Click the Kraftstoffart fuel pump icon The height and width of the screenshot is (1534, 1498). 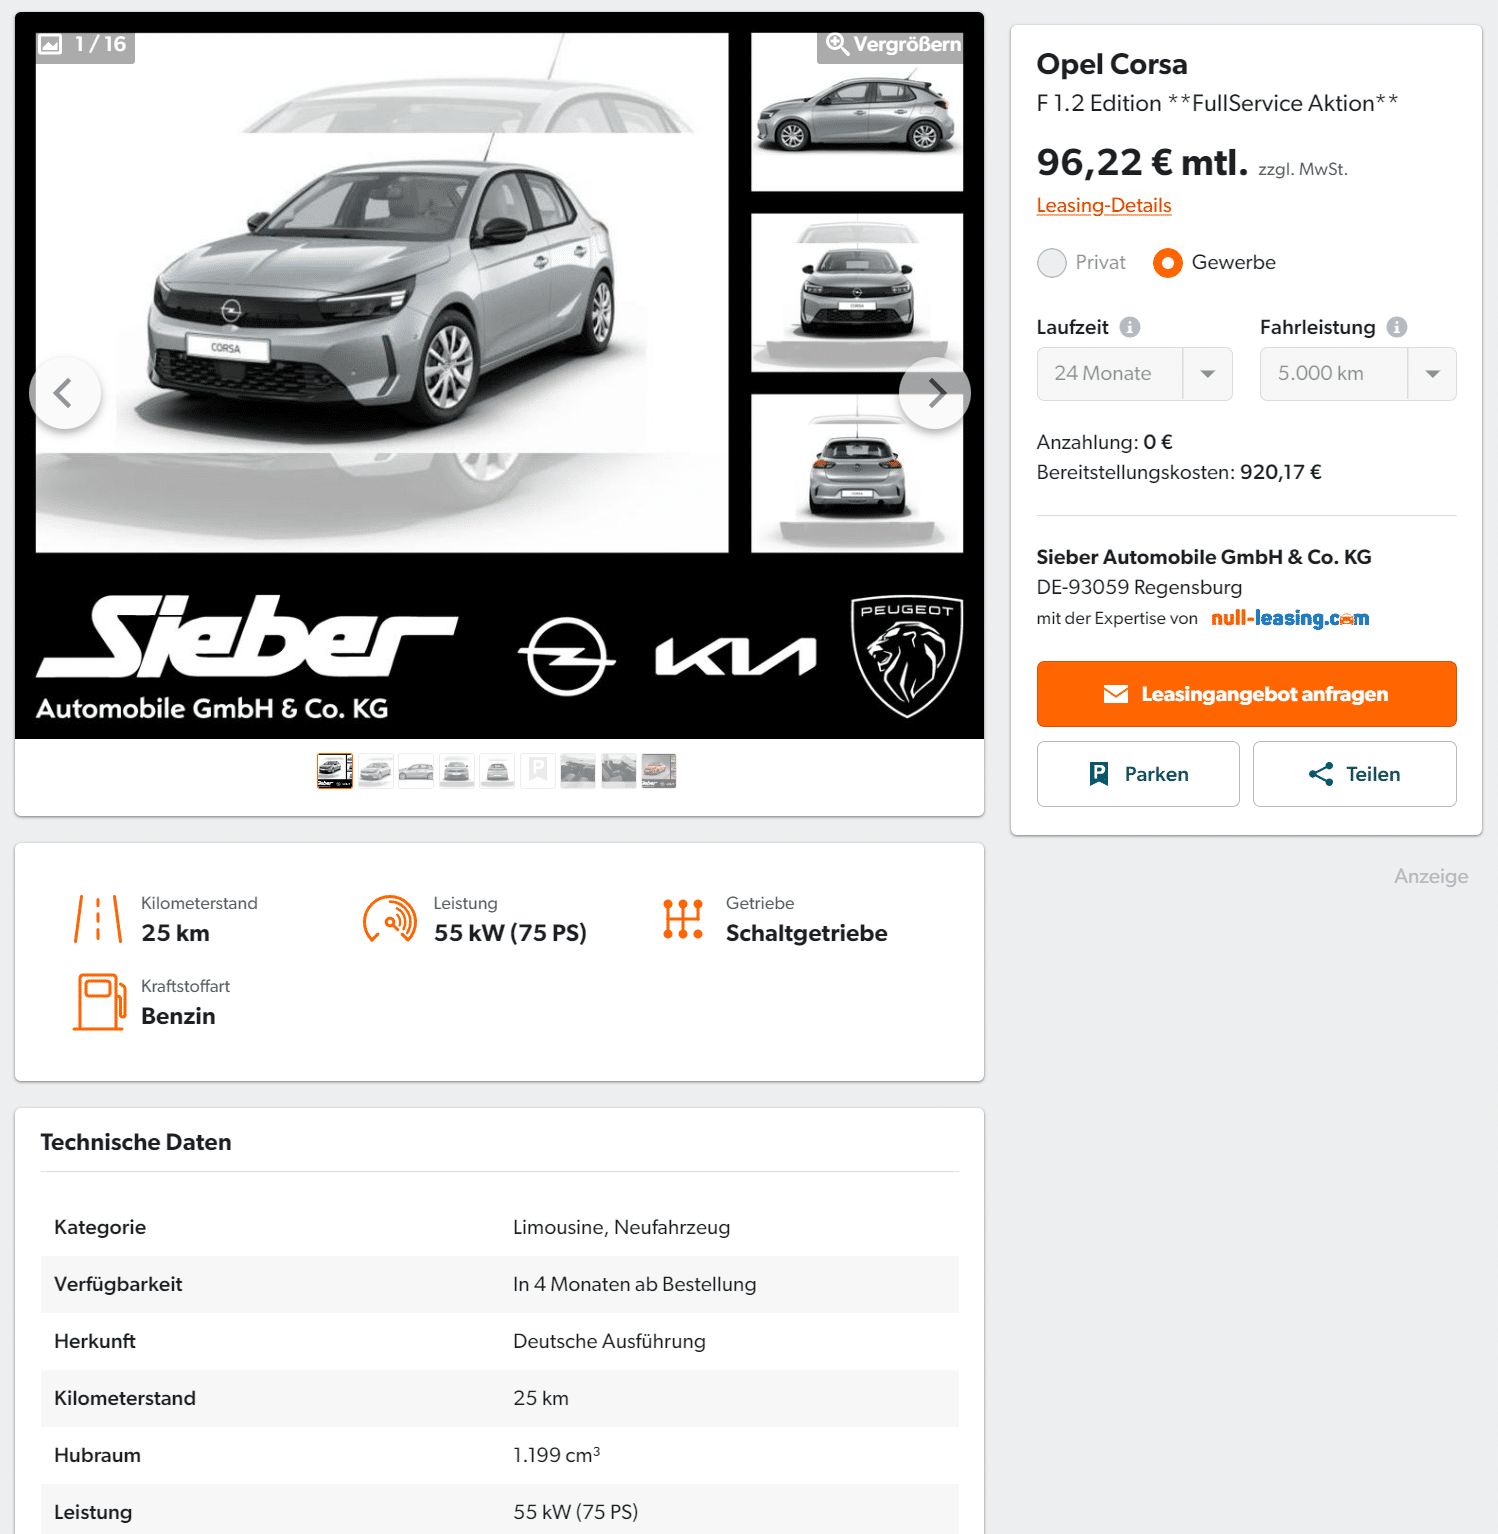(x=99, y=1002)
